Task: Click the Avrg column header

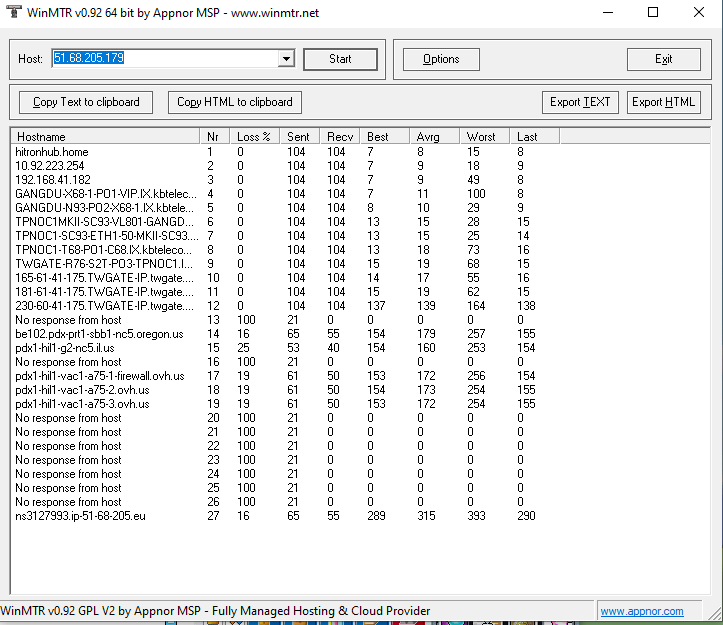Action: pyautogui.click(x=434, y=136)
